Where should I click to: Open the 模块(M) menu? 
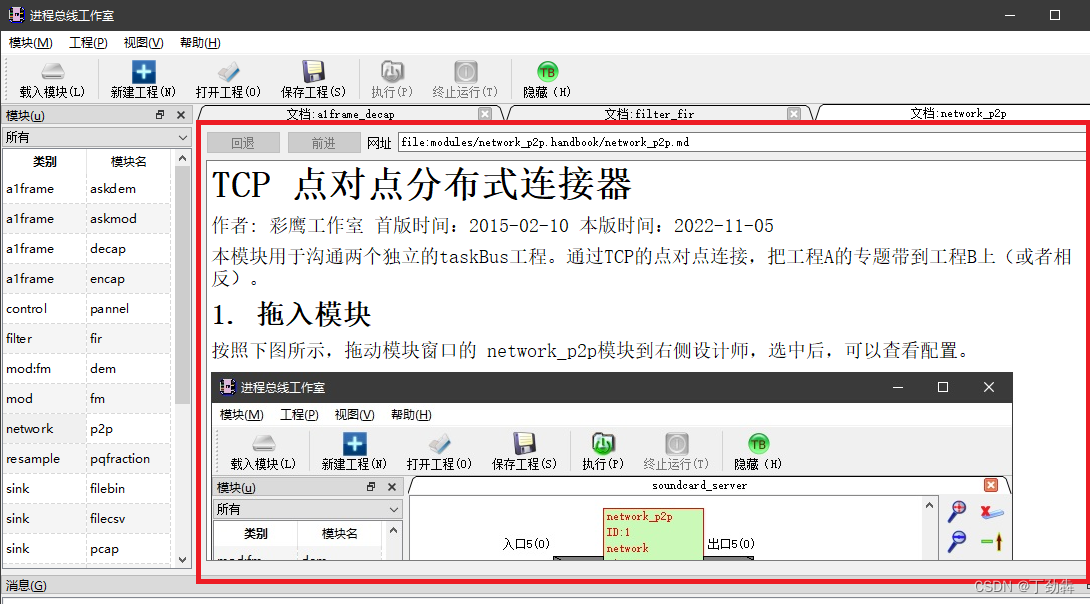click(x=31, y=42)
